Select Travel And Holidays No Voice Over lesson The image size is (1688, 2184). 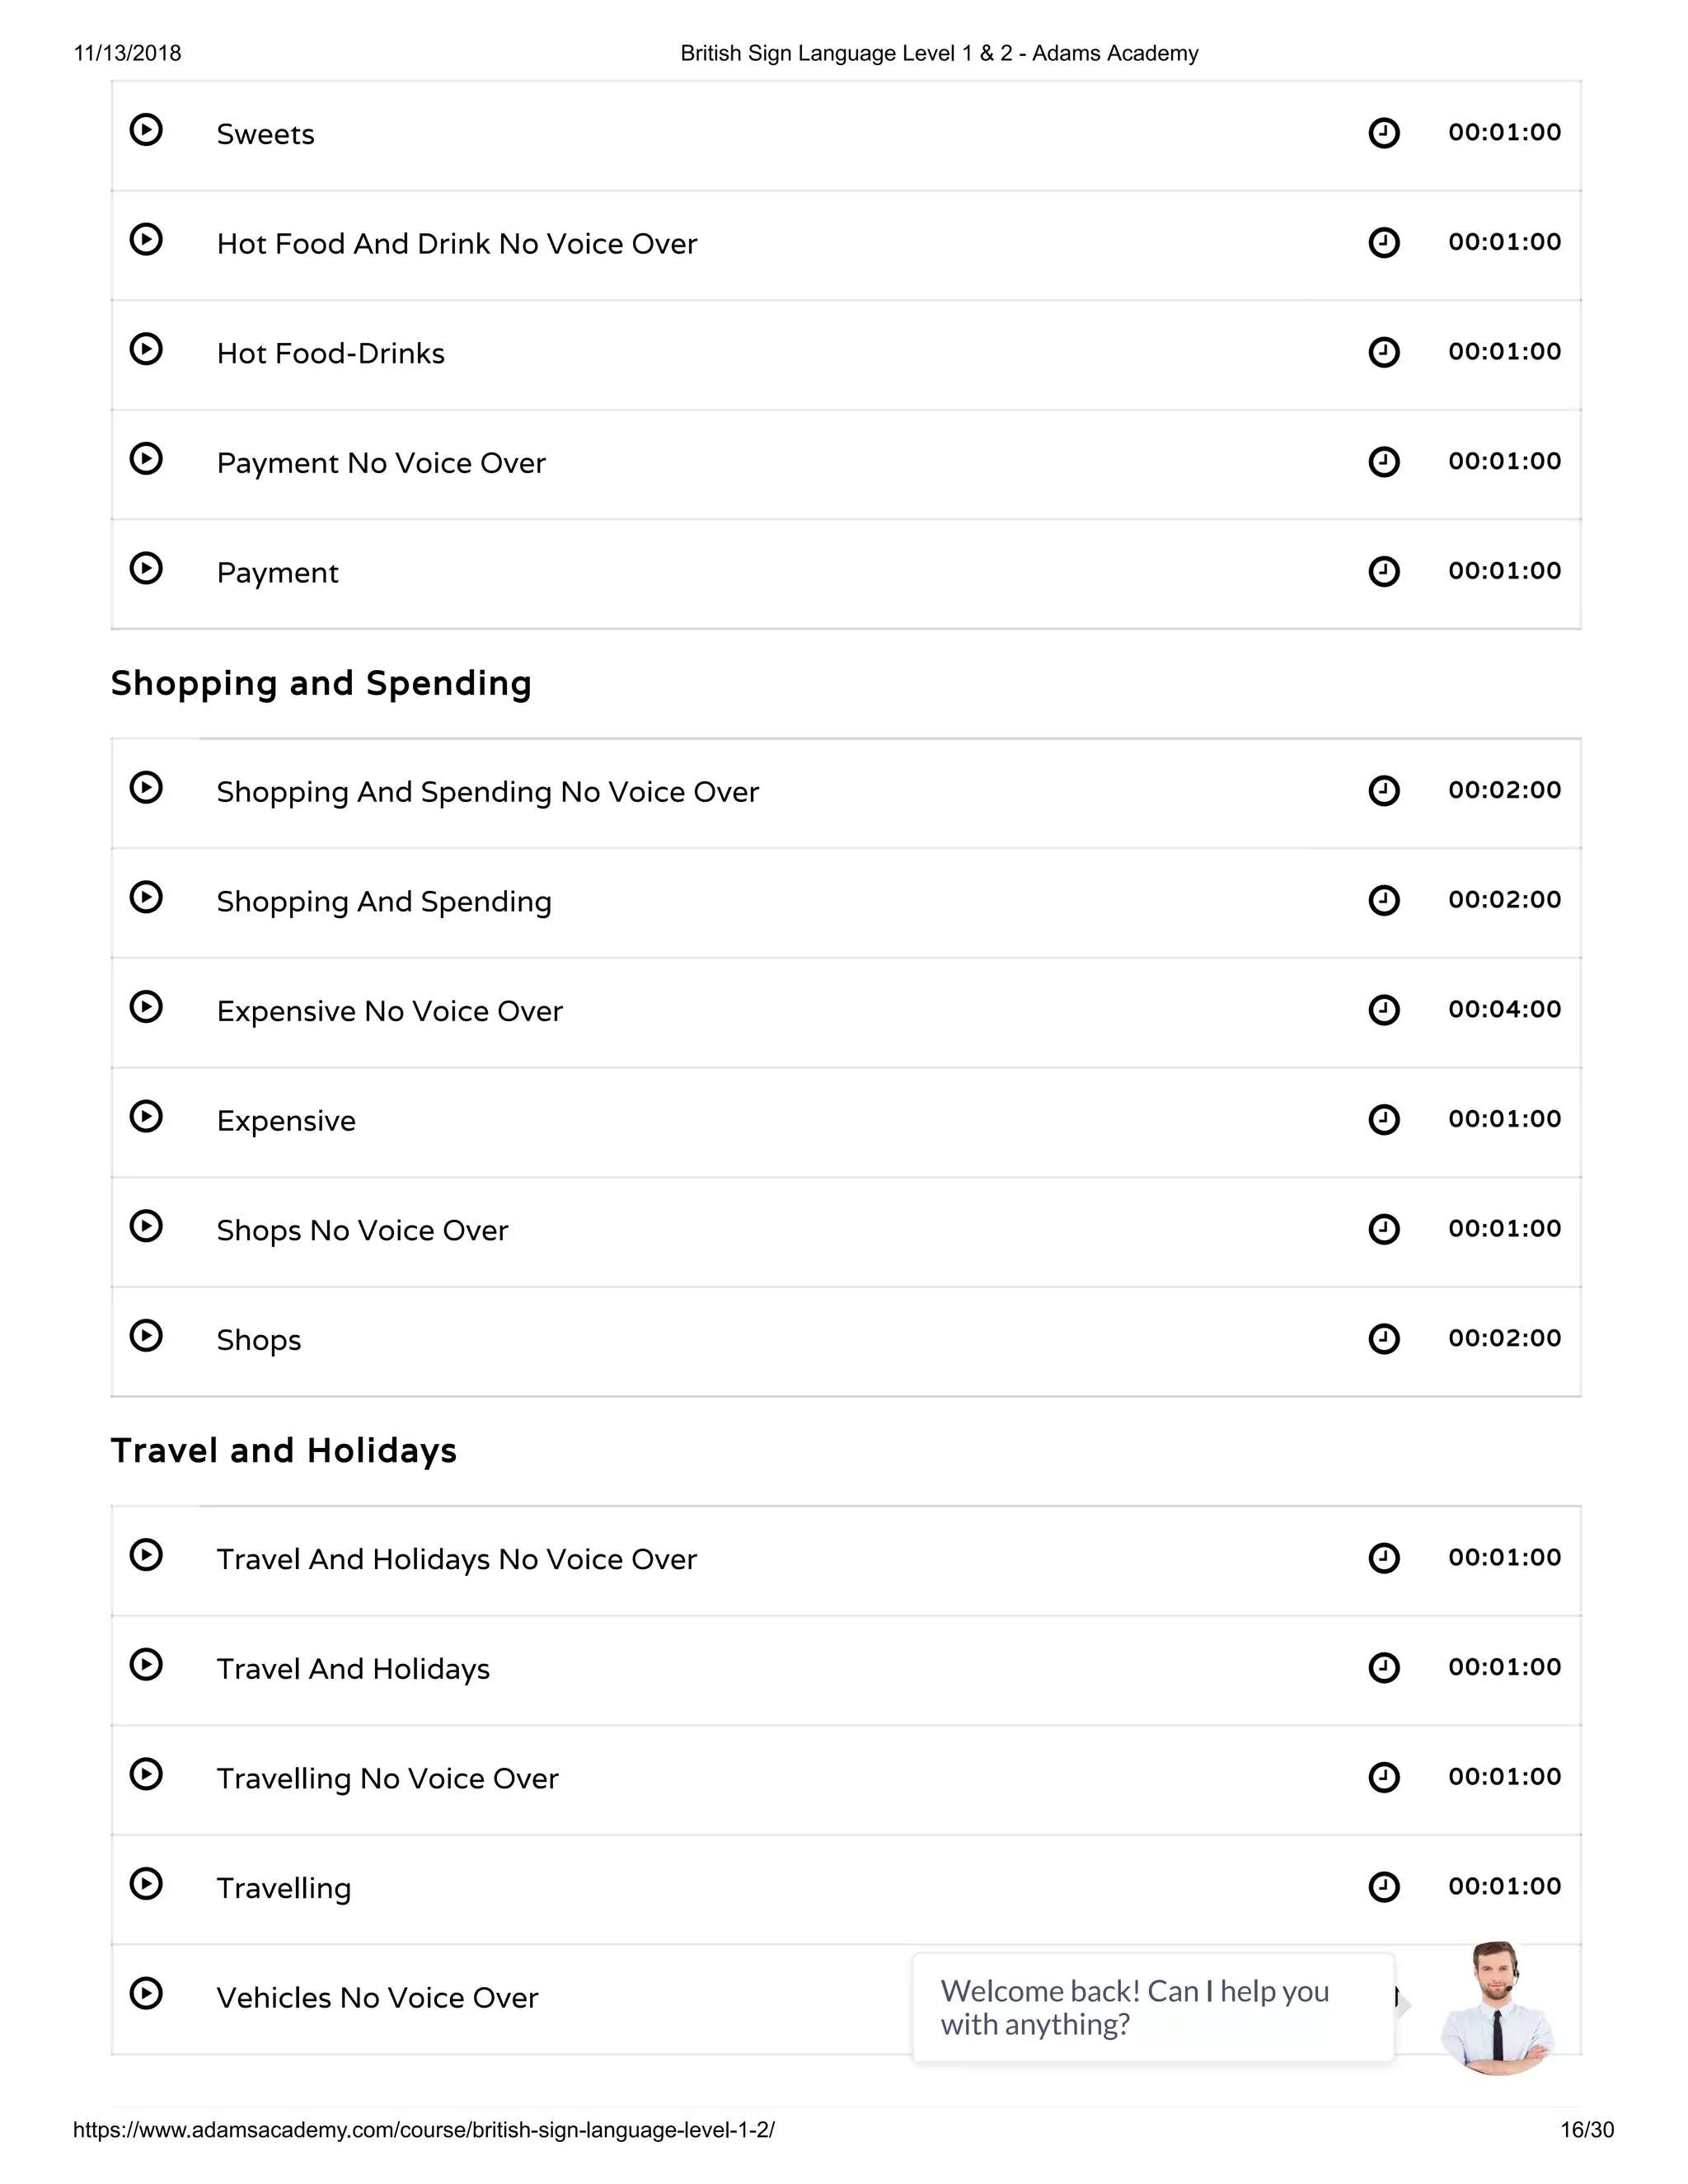point(457,1560)
